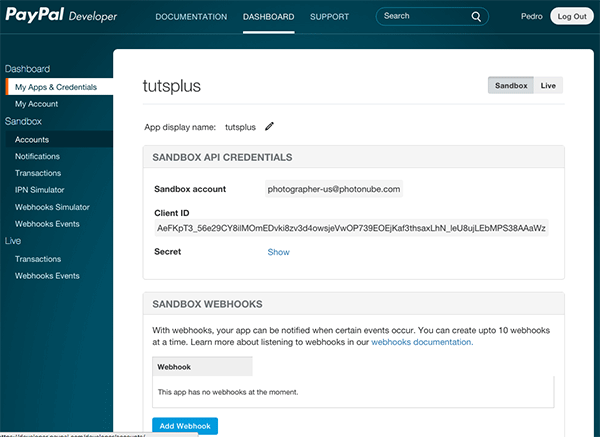Click the Pedro user name
The width and height of the screenshot is (600, 437).
coord(532,16)
